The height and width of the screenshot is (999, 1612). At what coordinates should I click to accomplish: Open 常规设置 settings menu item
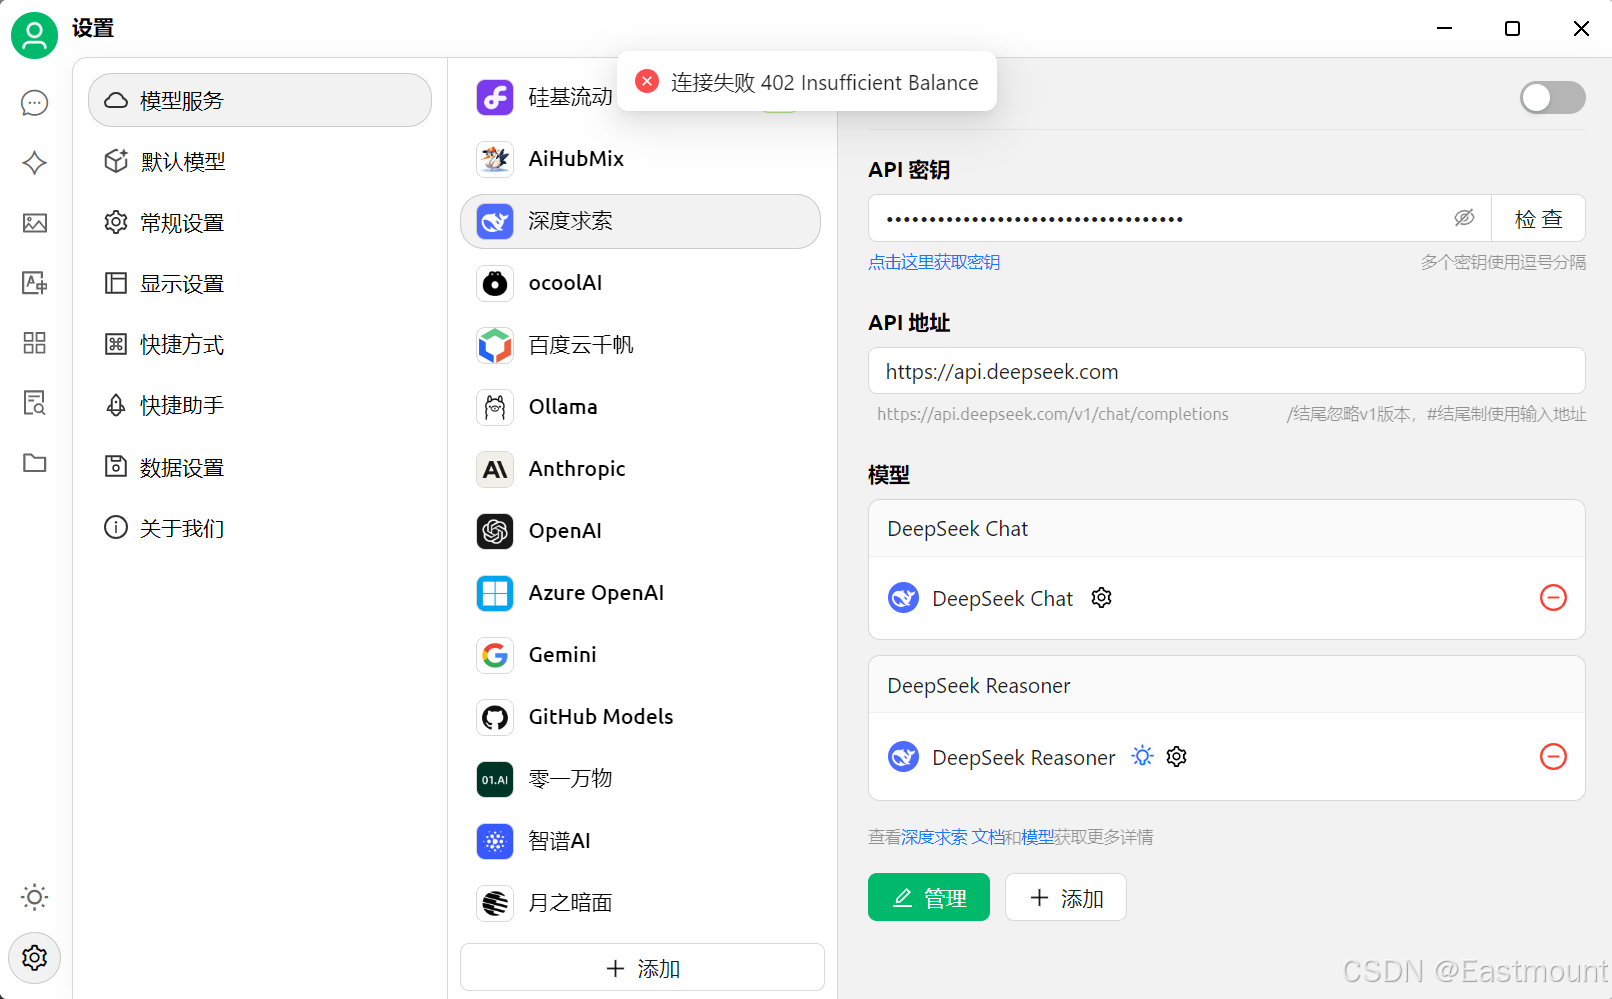tap(260, 222)
